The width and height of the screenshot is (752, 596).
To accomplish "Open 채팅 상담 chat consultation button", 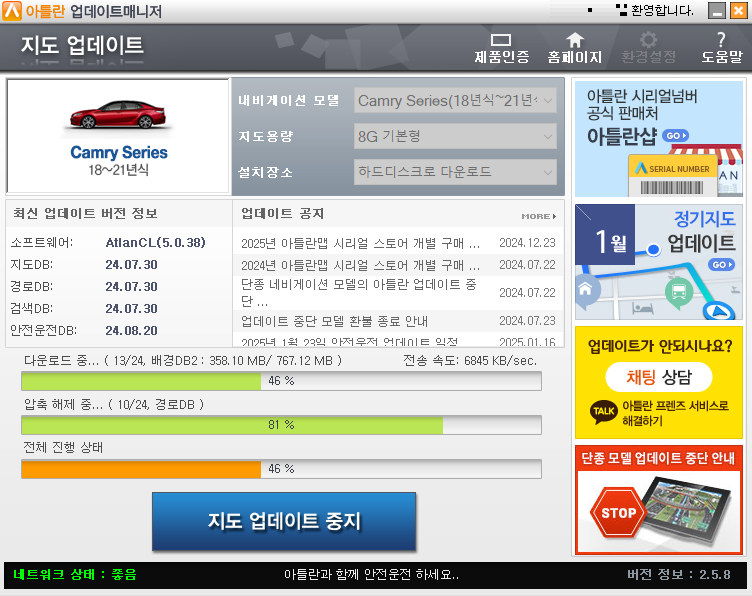I will pyautogui.click(x=658, y=377).
